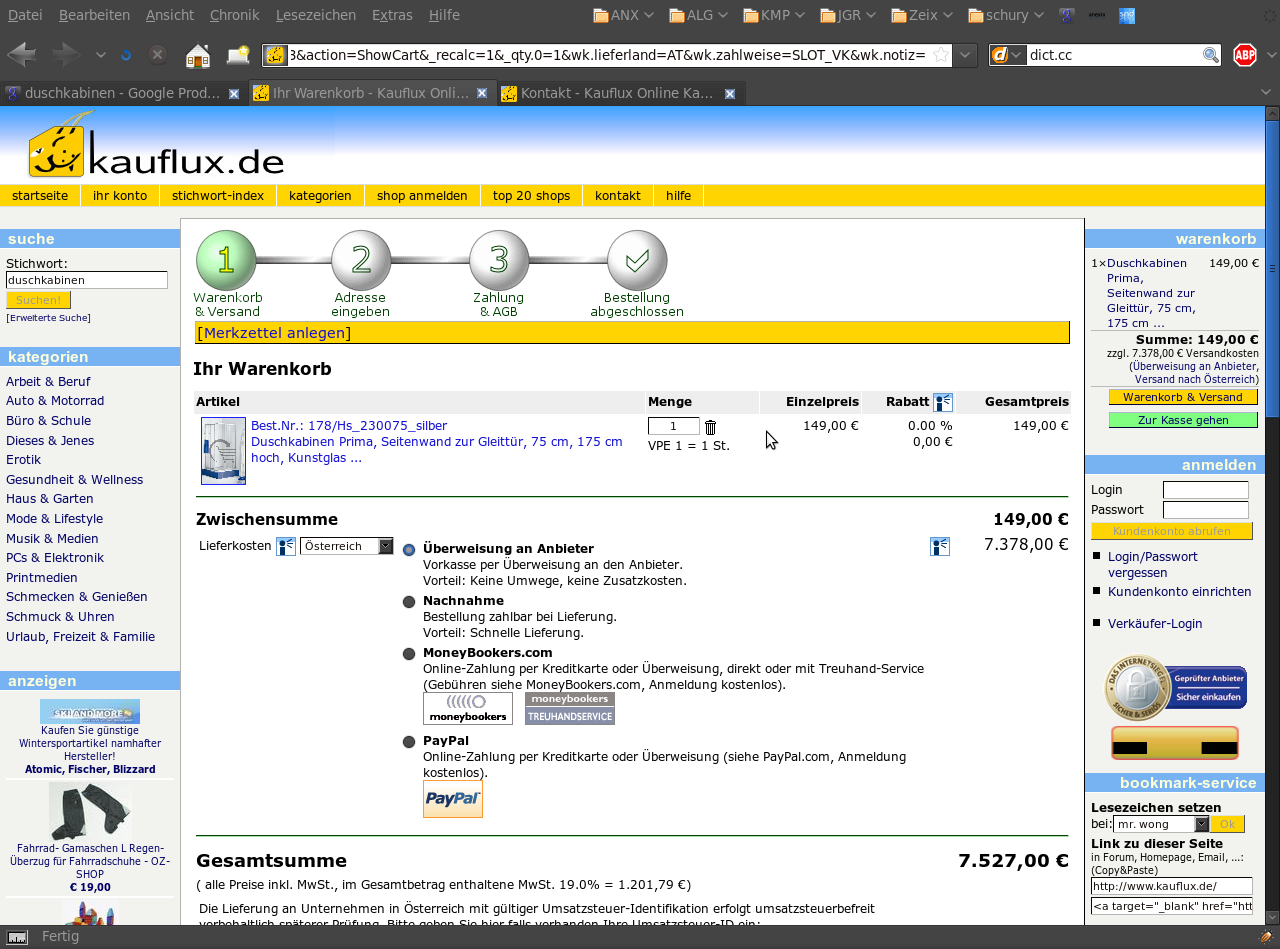Click Bestellung abgeschlossen checkmark circle
The image size is (1280, 949).
point(637,260)
